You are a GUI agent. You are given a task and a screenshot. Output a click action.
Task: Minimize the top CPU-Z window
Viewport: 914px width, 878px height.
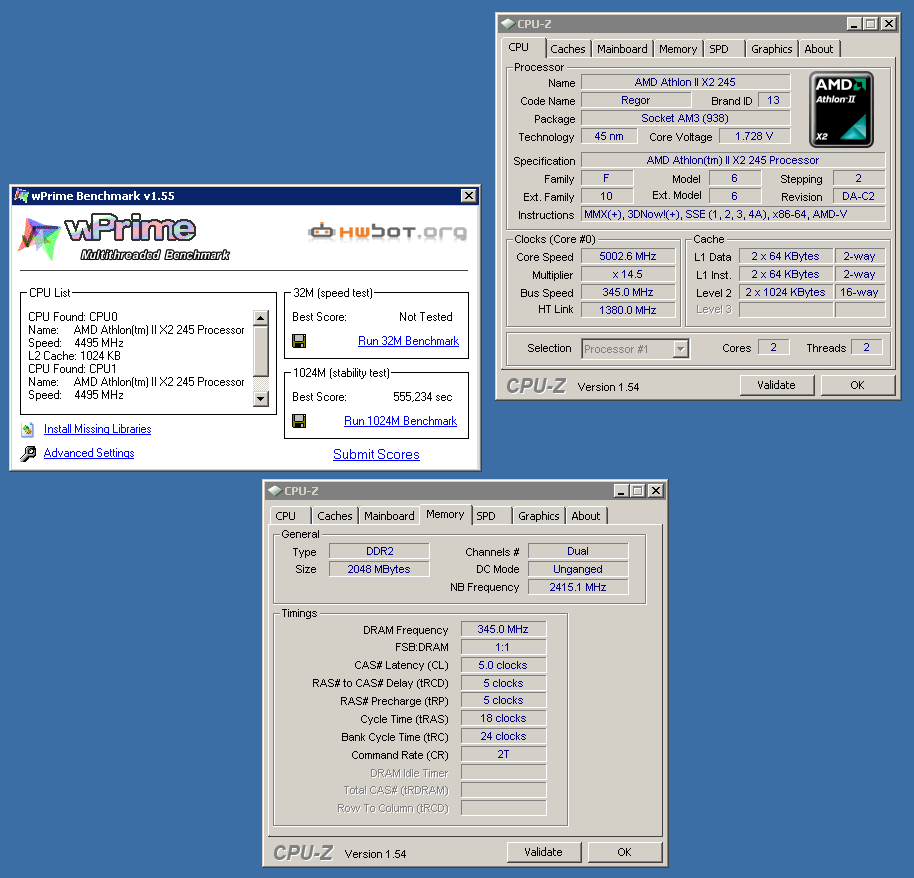click(854, 24)
